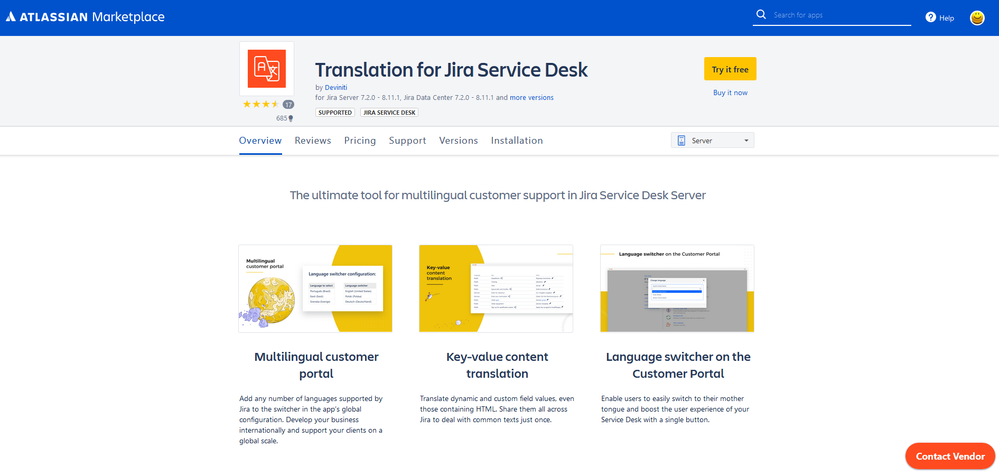Open the Pricing tab
Screen dimensions: 999x475
360,141
